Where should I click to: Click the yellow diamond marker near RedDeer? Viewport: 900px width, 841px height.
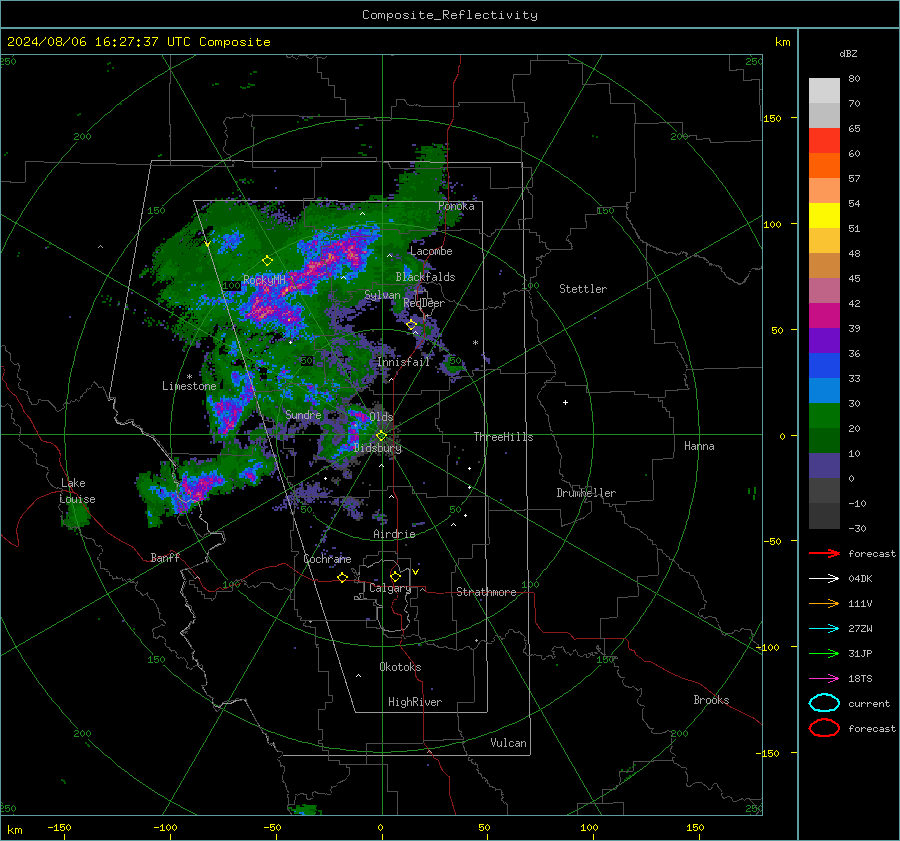click(412, 325)
